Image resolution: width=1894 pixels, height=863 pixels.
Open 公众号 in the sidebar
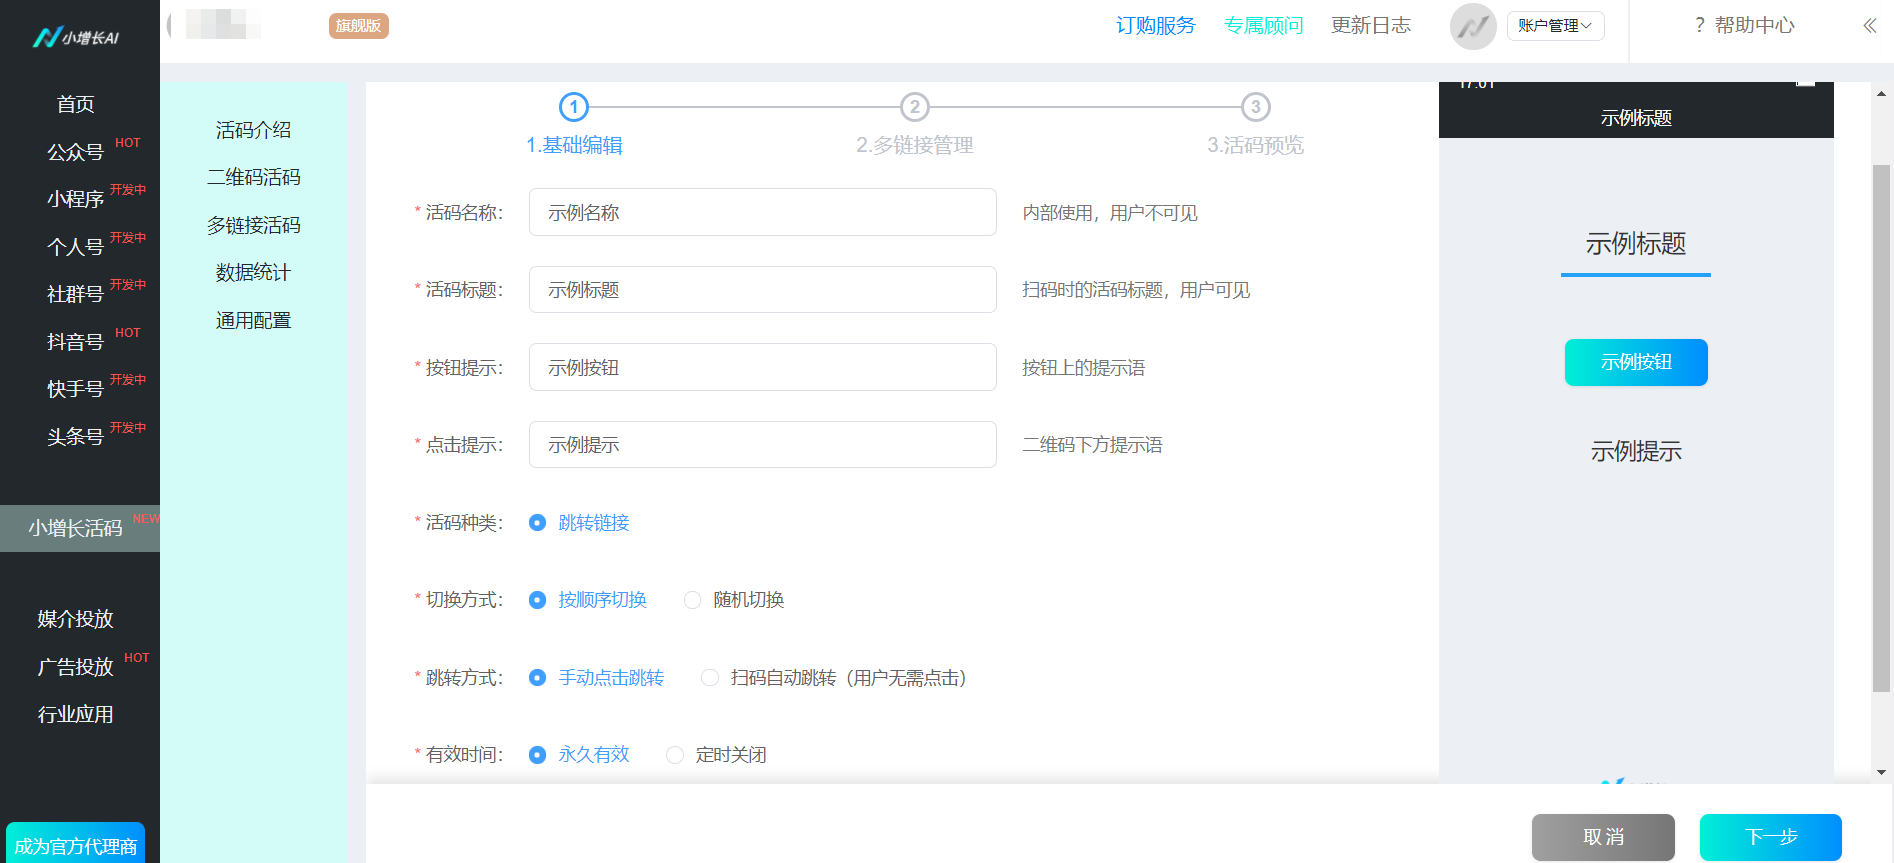click(76, 152)
